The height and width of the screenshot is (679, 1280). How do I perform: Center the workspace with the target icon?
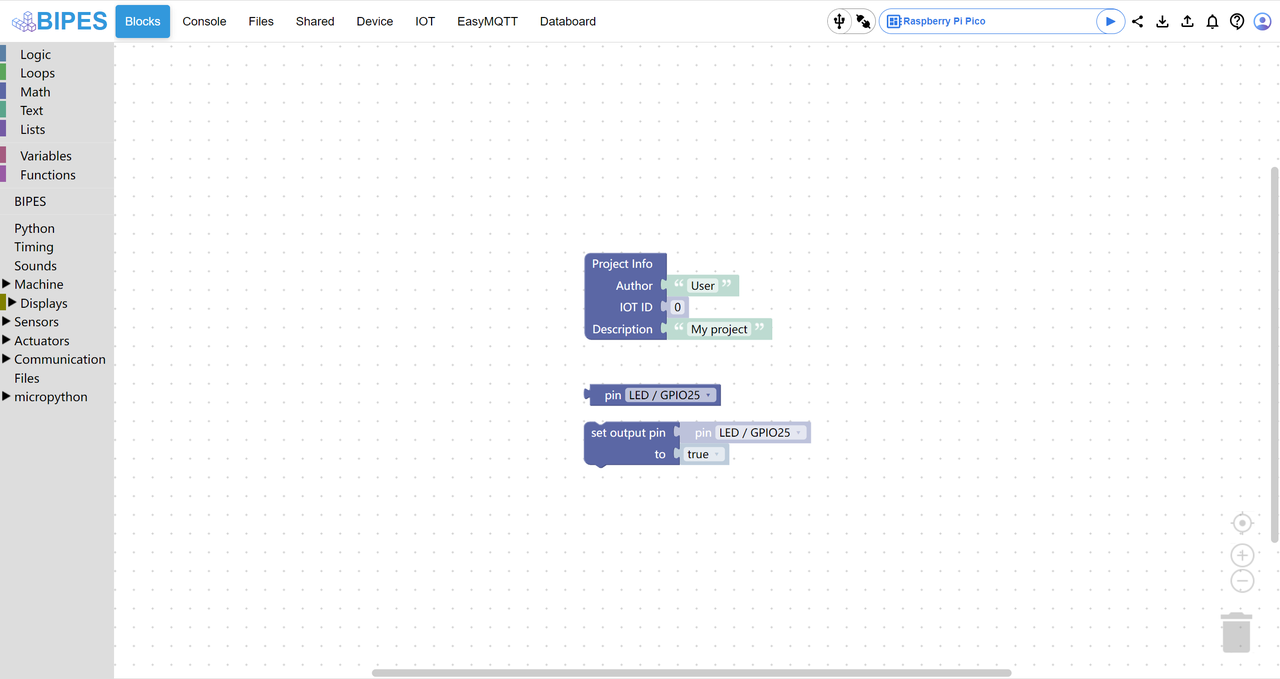(1242, 523)
